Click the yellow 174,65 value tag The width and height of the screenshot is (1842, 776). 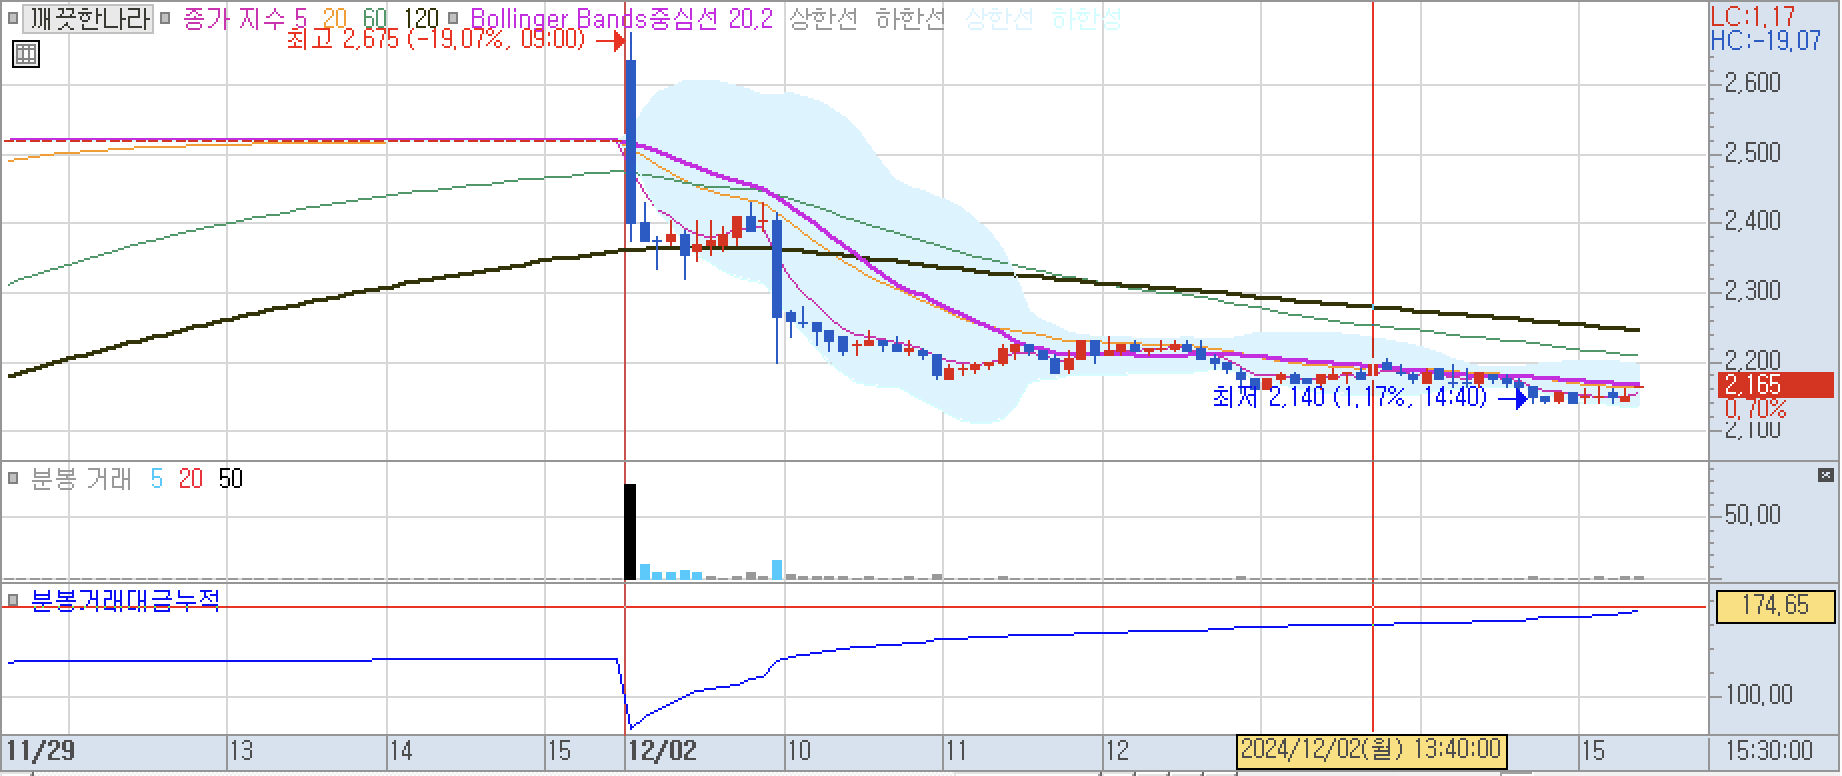tap(1775, 606)
